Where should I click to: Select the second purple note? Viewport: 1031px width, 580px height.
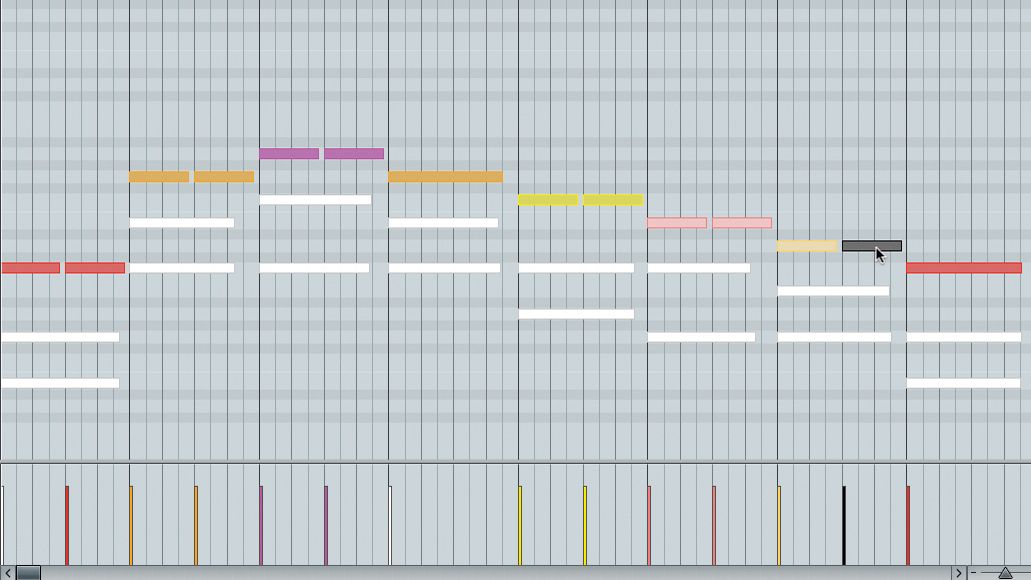coord(352,152)
